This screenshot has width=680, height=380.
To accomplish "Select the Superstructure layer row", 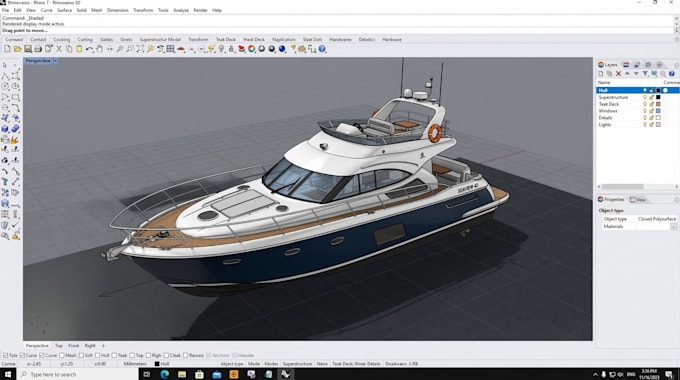I will [638, 97].
